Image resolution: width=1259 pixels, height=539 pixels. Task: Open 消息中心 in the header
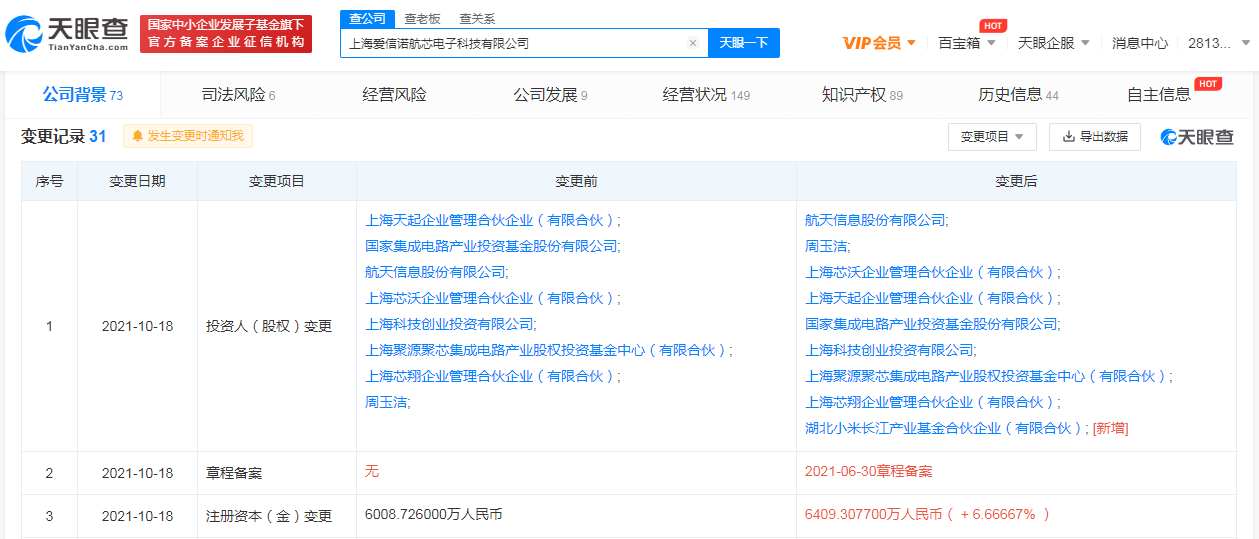pos(1140,43)
